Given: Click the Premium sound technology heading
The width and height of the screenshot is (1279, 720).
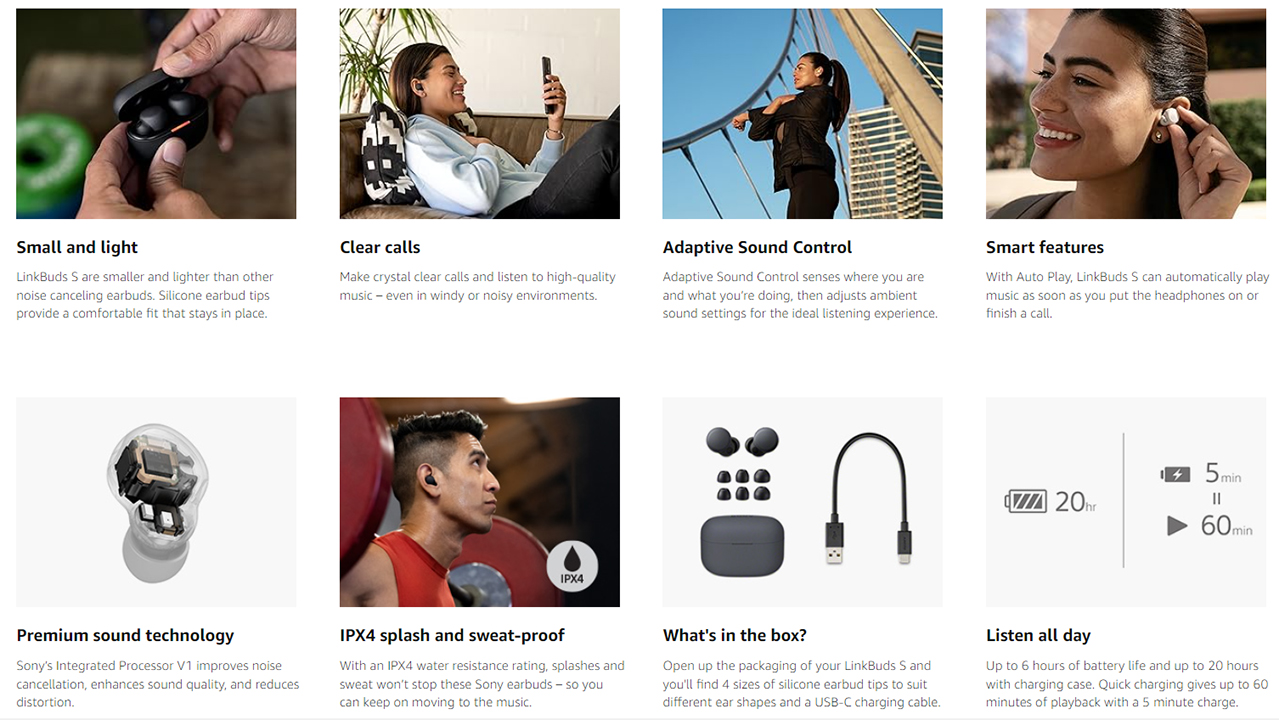Looking at the screenshot, I should [125, 635].
